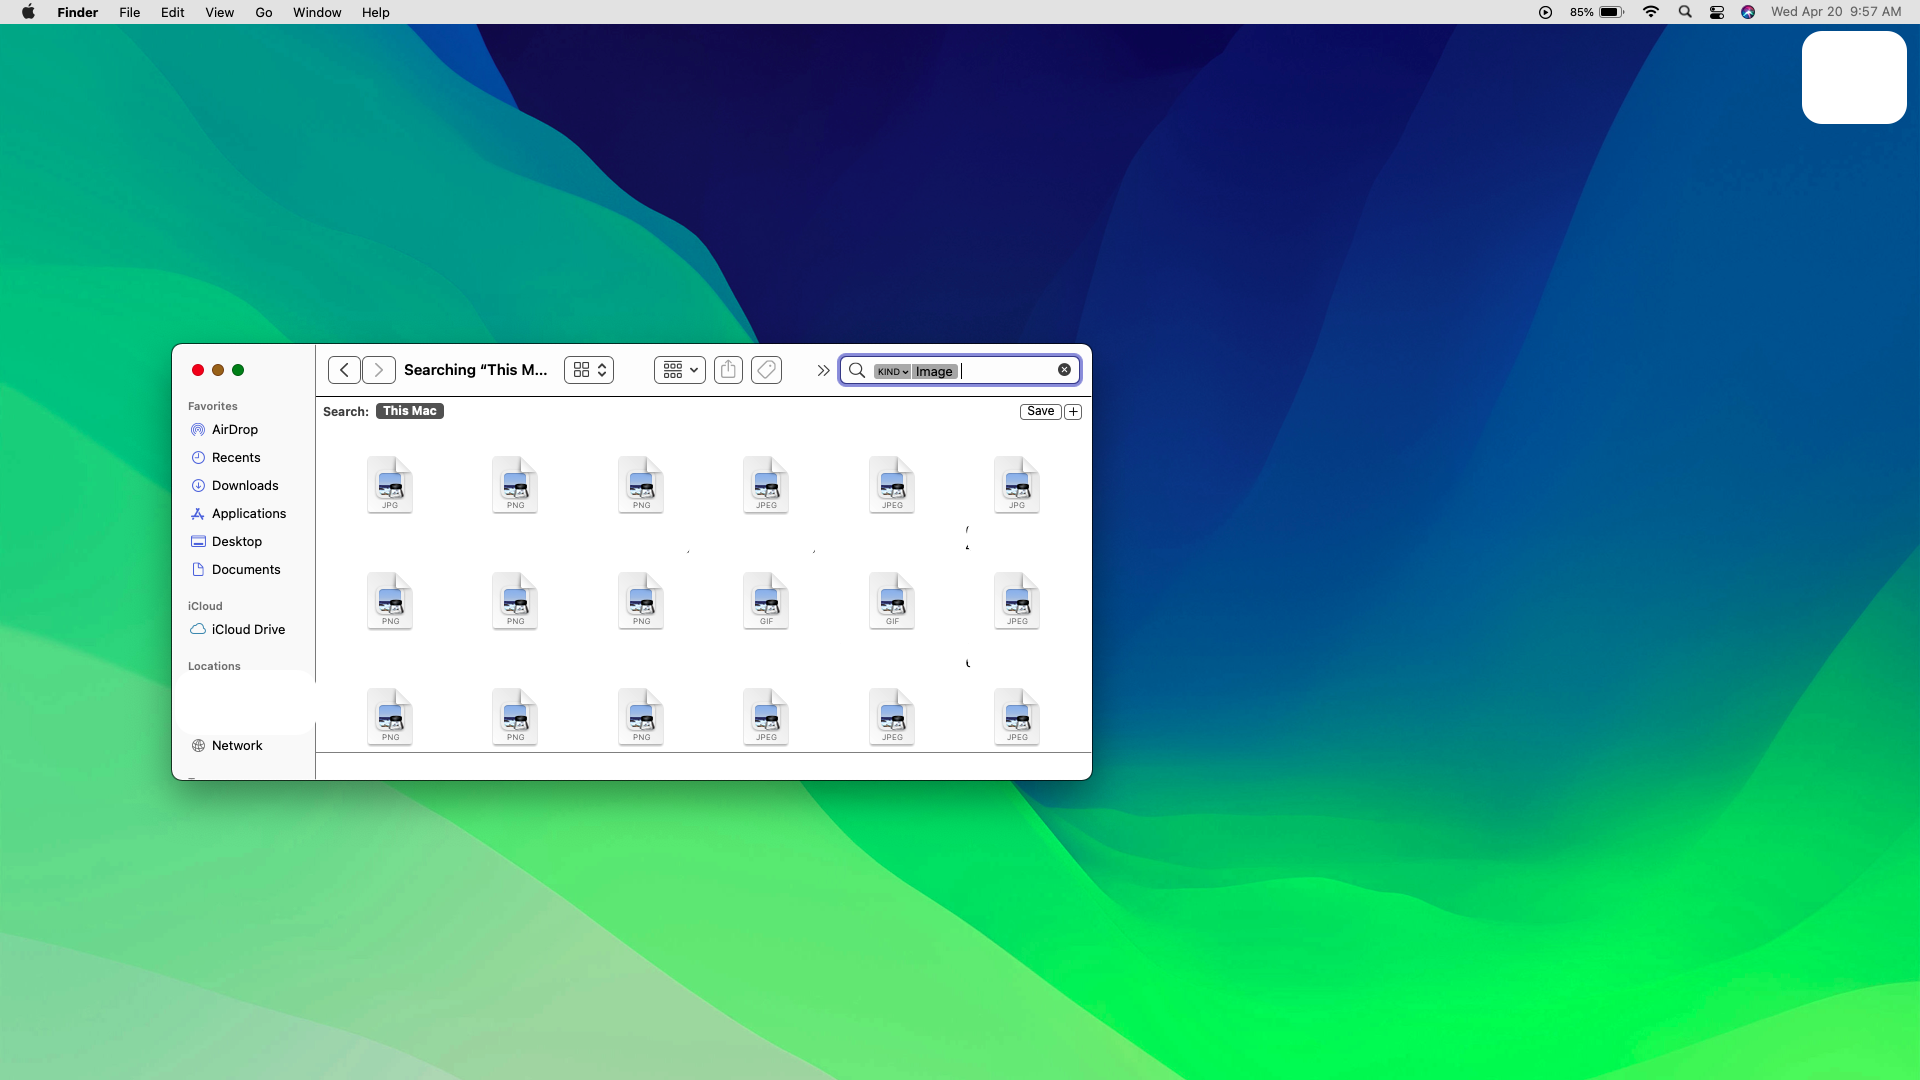Click the Share toolbar icon

click(728, 370)
